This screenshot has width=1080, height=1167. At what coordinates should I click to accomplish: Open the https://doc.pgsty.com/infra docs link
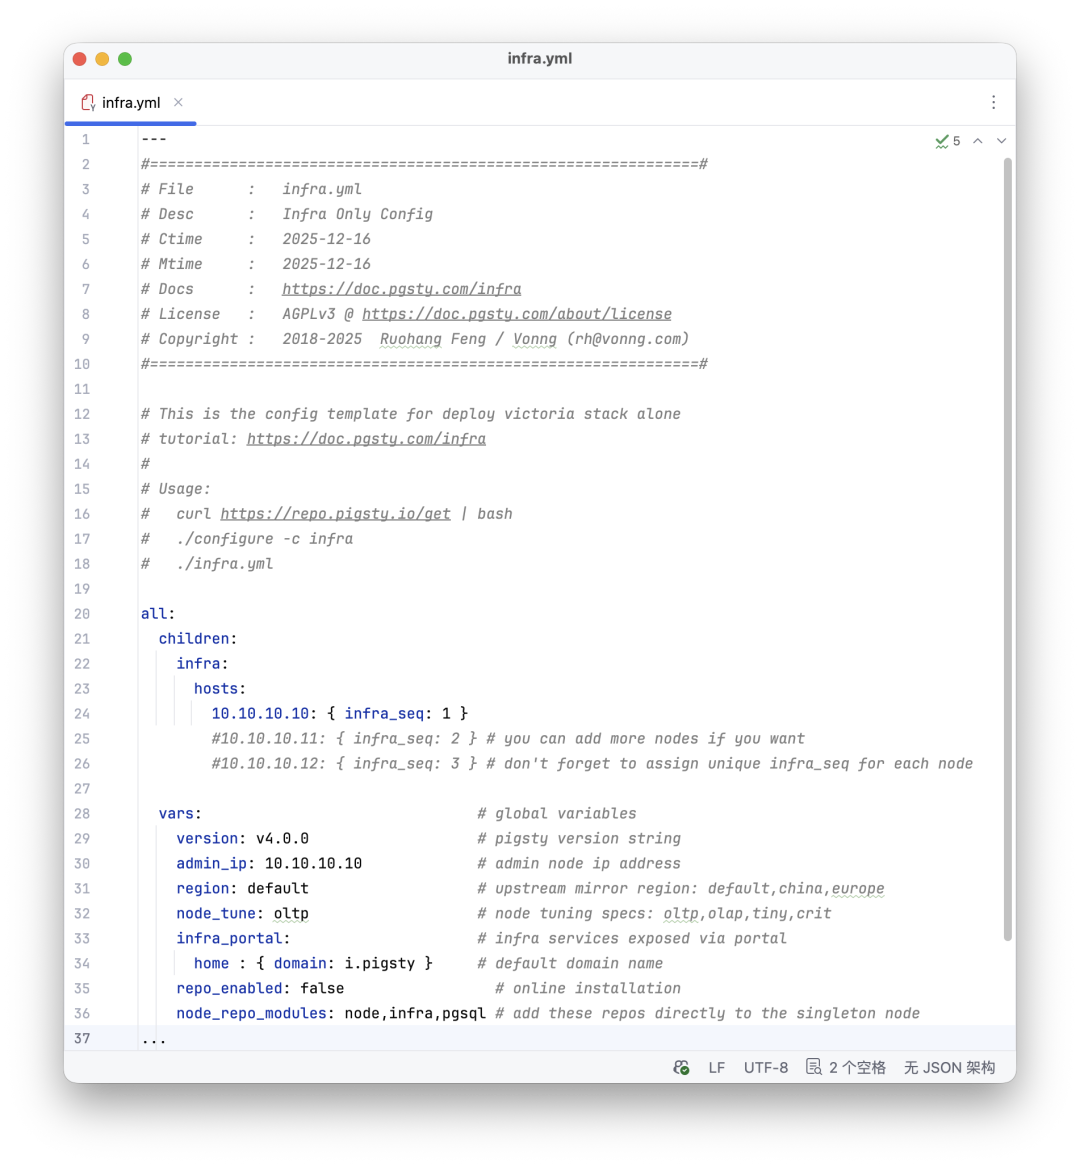click(x=402, y=288)
